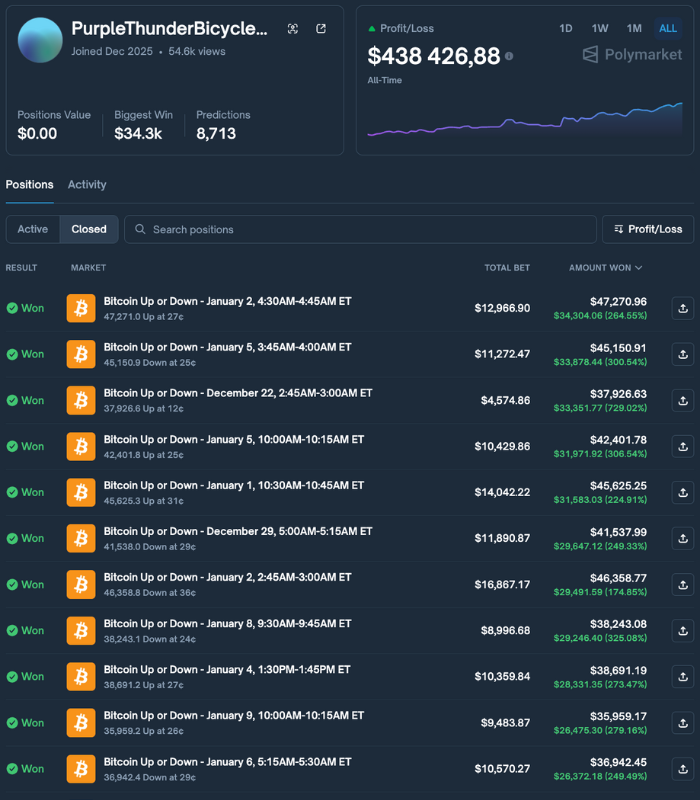Click Bitcoin icon for December 29 market
Viewport: 700px width, 800px height.
point(81,538)
